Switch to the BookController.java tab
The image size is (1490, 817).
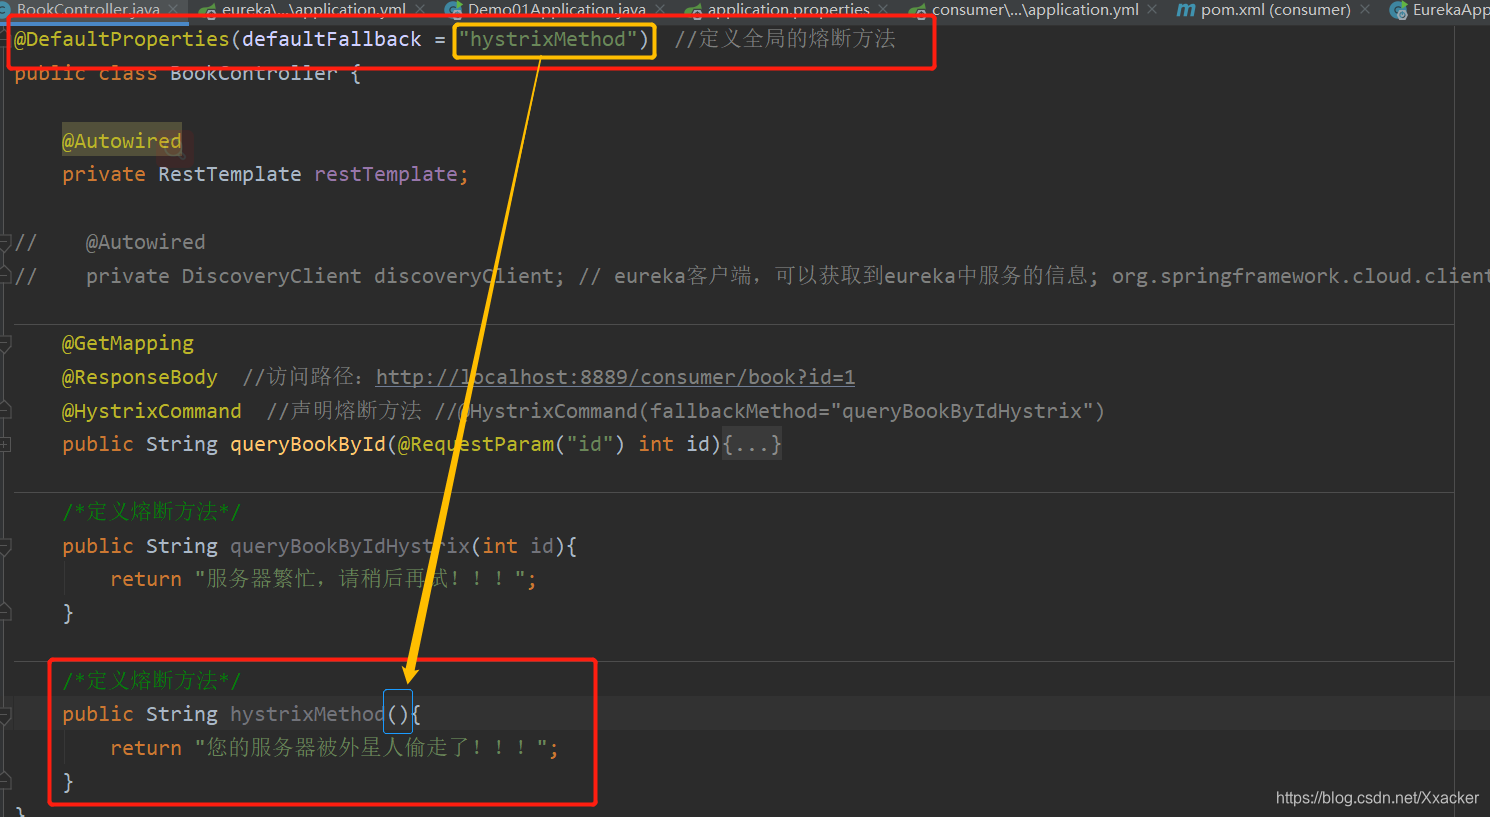point(88,9)
